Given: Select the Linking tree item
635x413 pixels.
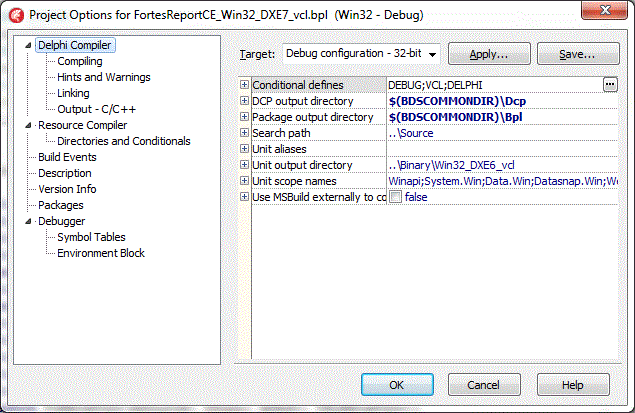Looking at the screenshot, I should pos(73,93).
